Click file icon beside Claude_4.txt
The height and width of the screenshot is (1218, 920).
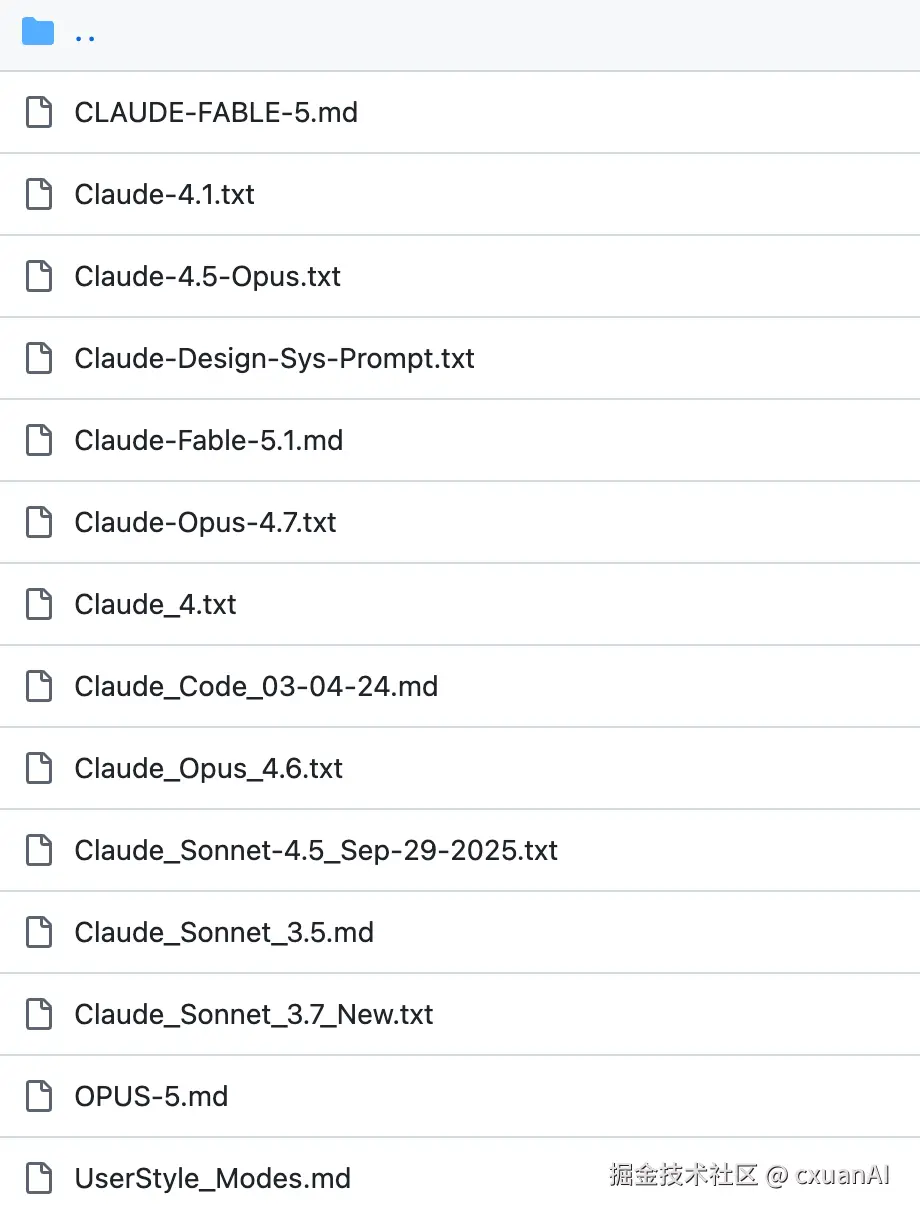click(x=39, y=604)
